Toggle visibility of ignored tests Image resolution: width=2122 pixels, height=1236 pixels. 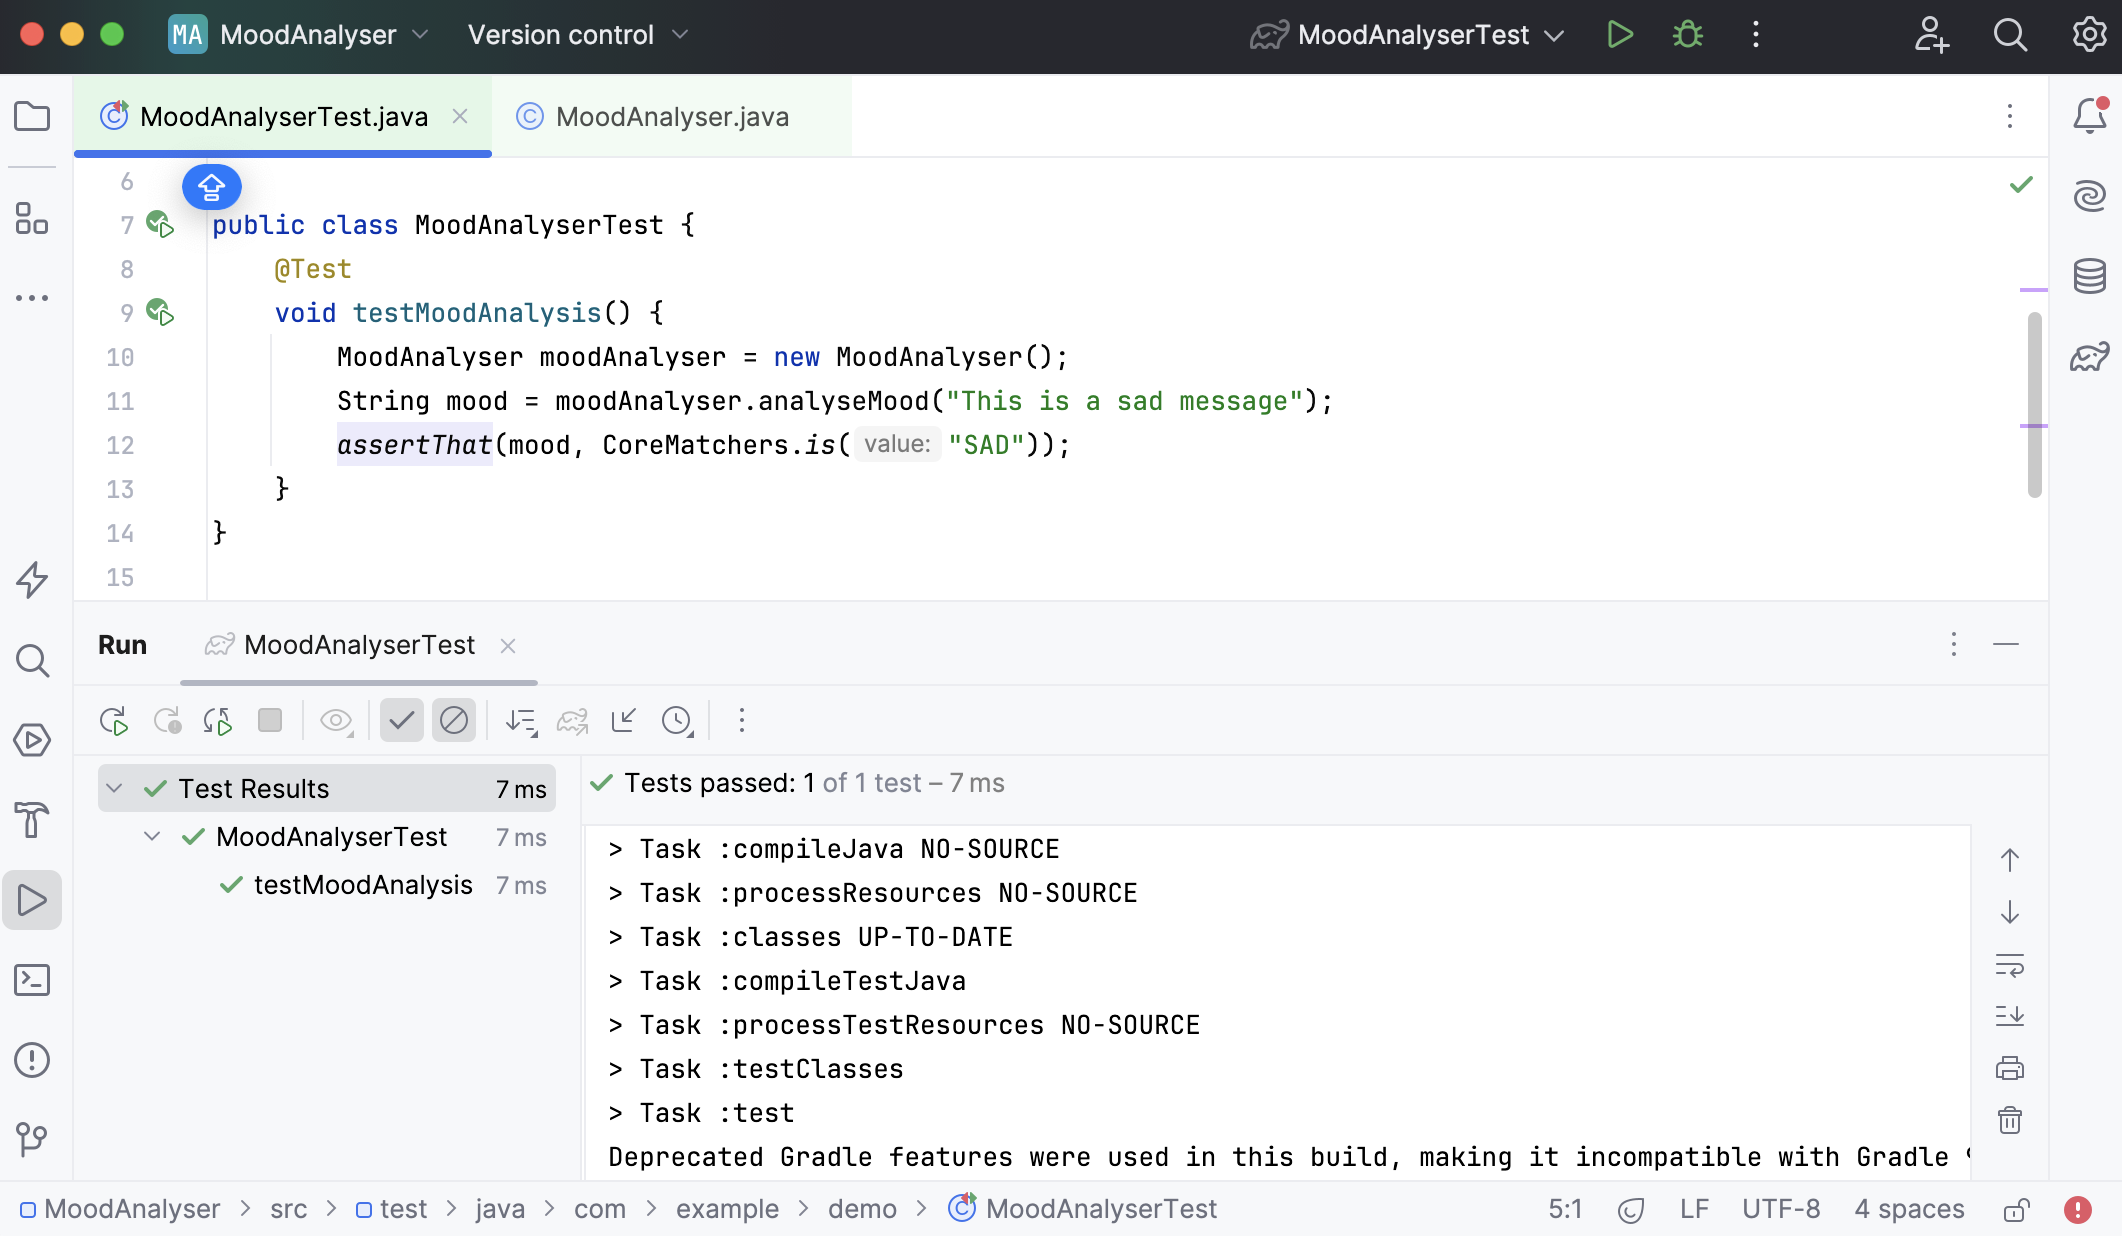(454, 720)
